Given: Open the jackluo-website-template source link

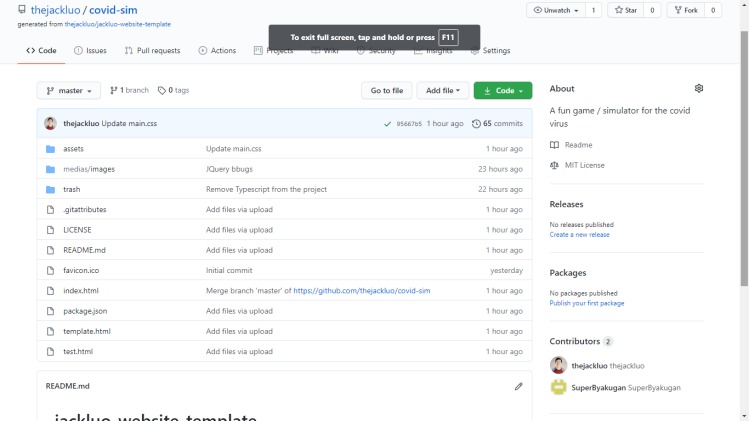Looking at the screenshot, I should (118, 24).
